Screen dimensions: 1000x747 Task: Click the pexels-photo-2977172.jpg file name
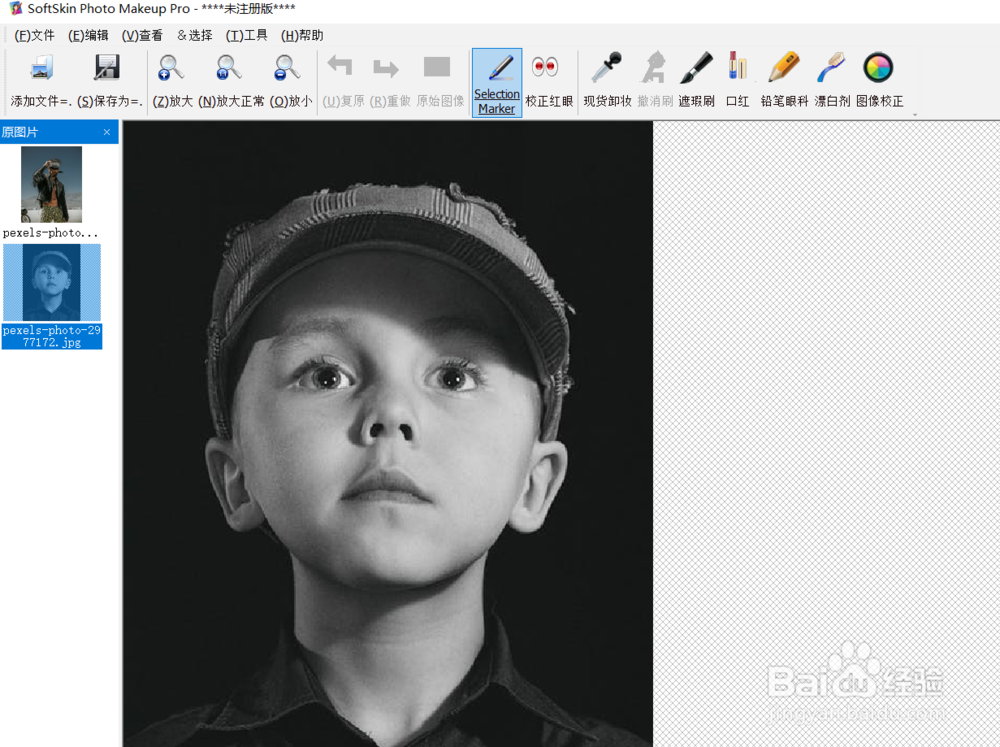[52, 336]
